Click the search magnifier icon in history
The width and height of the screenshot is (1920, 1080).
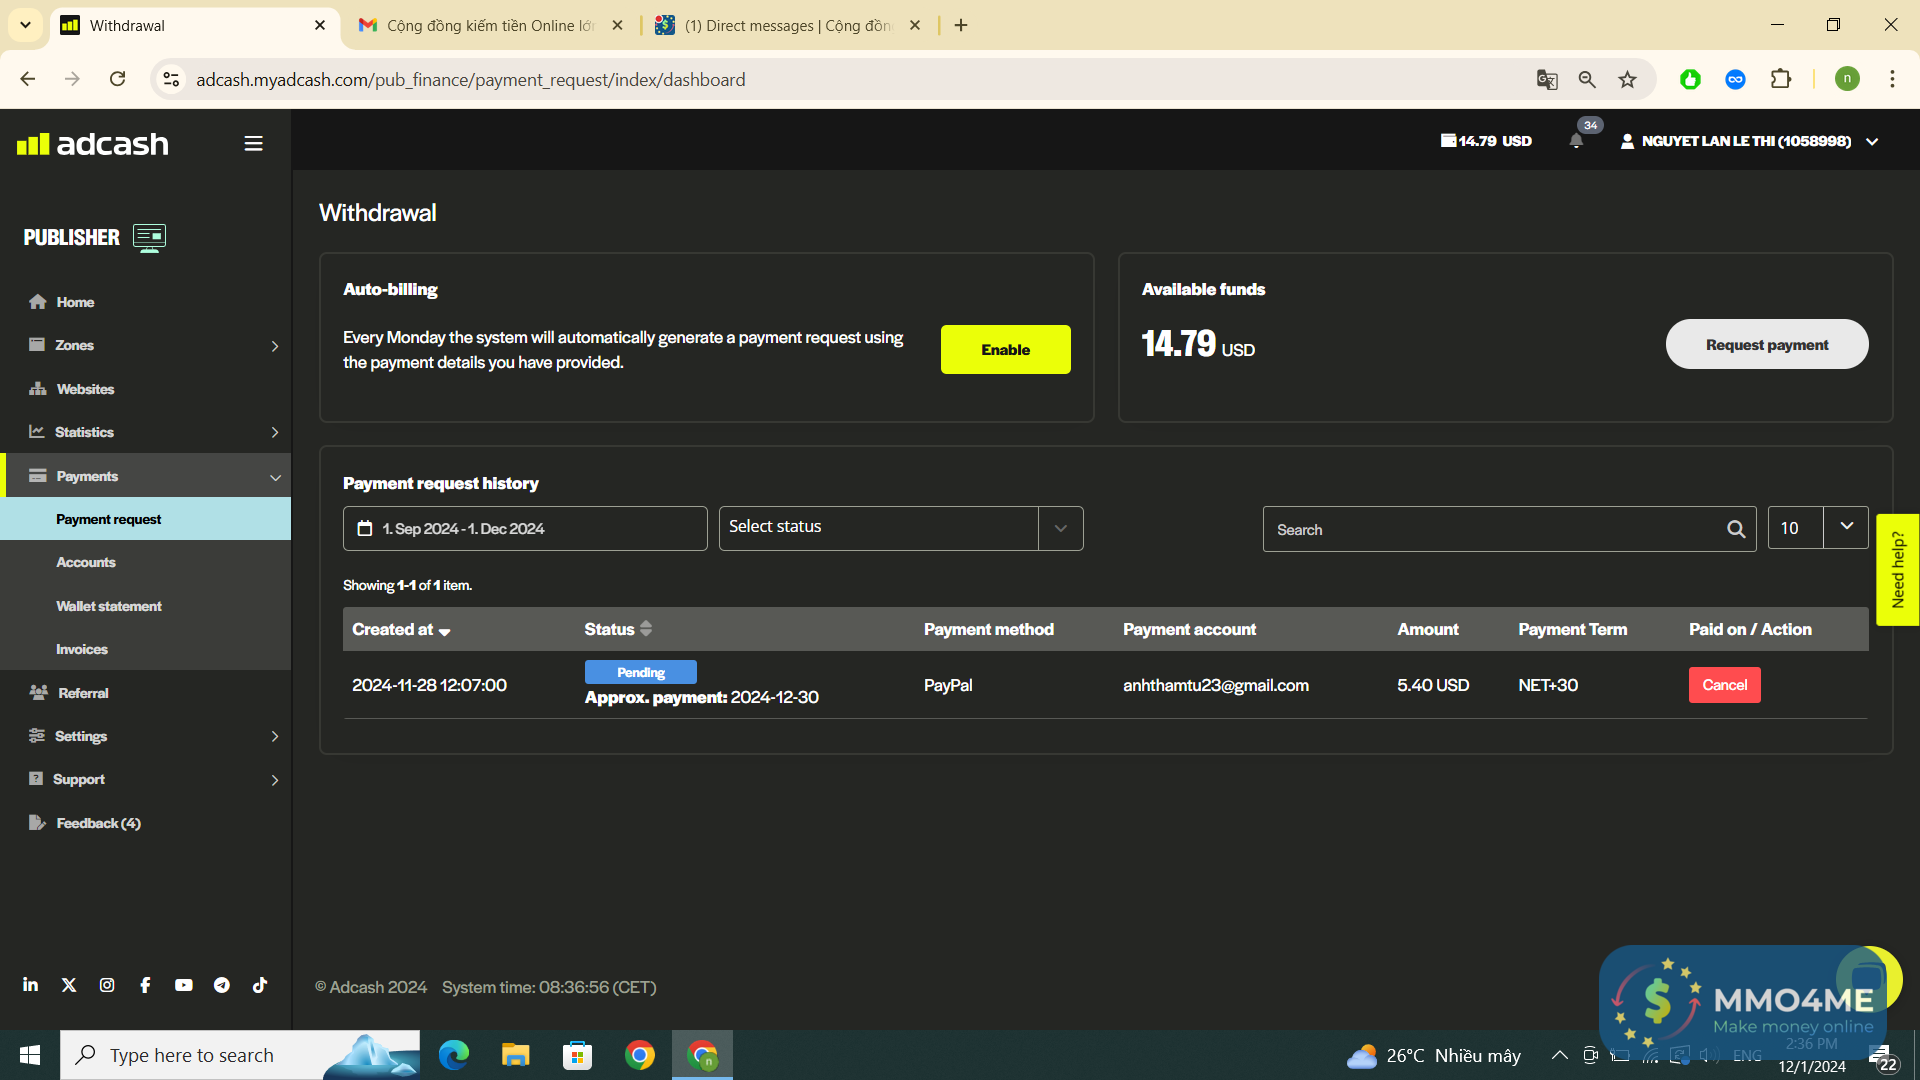pos(1736,530)
